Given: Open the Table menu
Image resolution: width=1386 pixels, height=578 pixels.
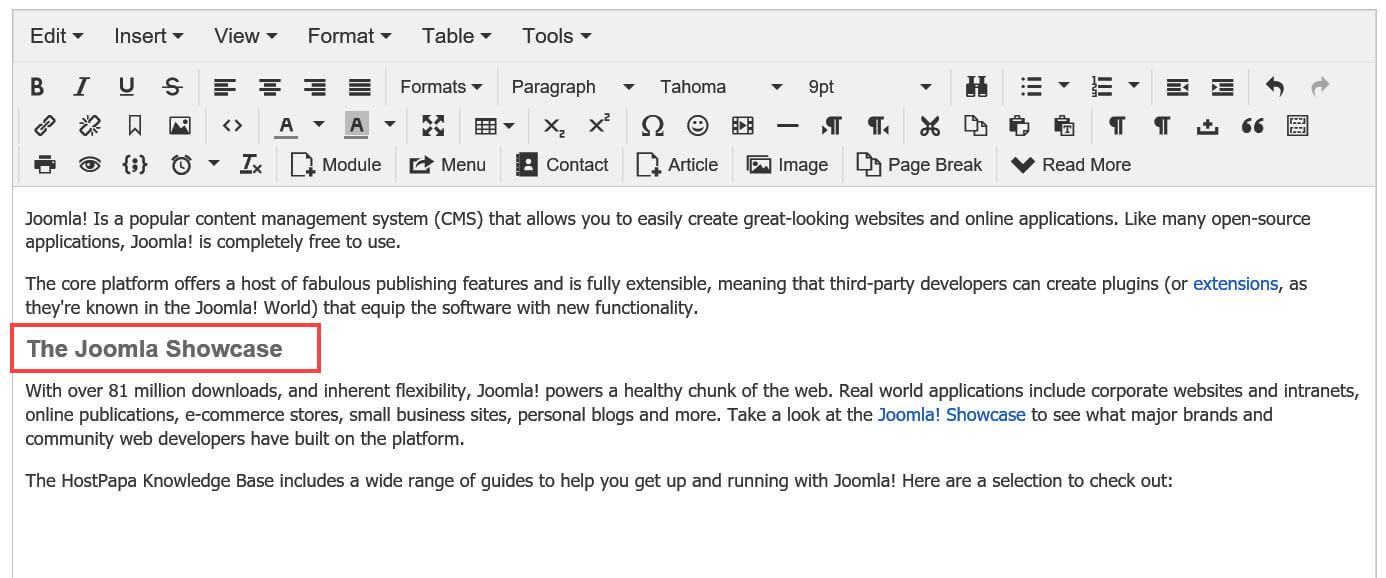Looking at the screenshot, I should pyautogui.click(x=456, y=36).
